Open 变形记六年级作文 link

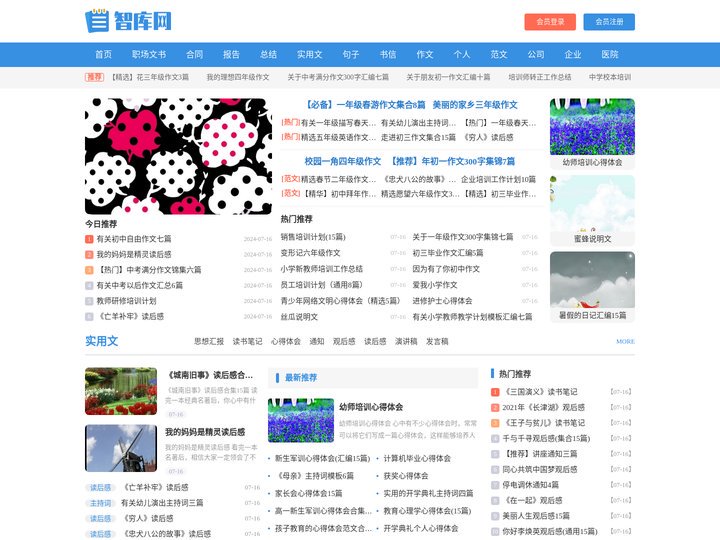310,253
